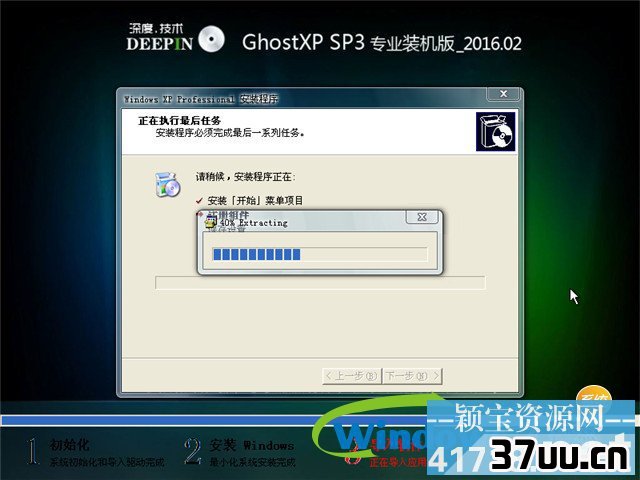The image size is (640, 480).
Task: Click the 40% Extracting title text
Action: coord(253,223)
